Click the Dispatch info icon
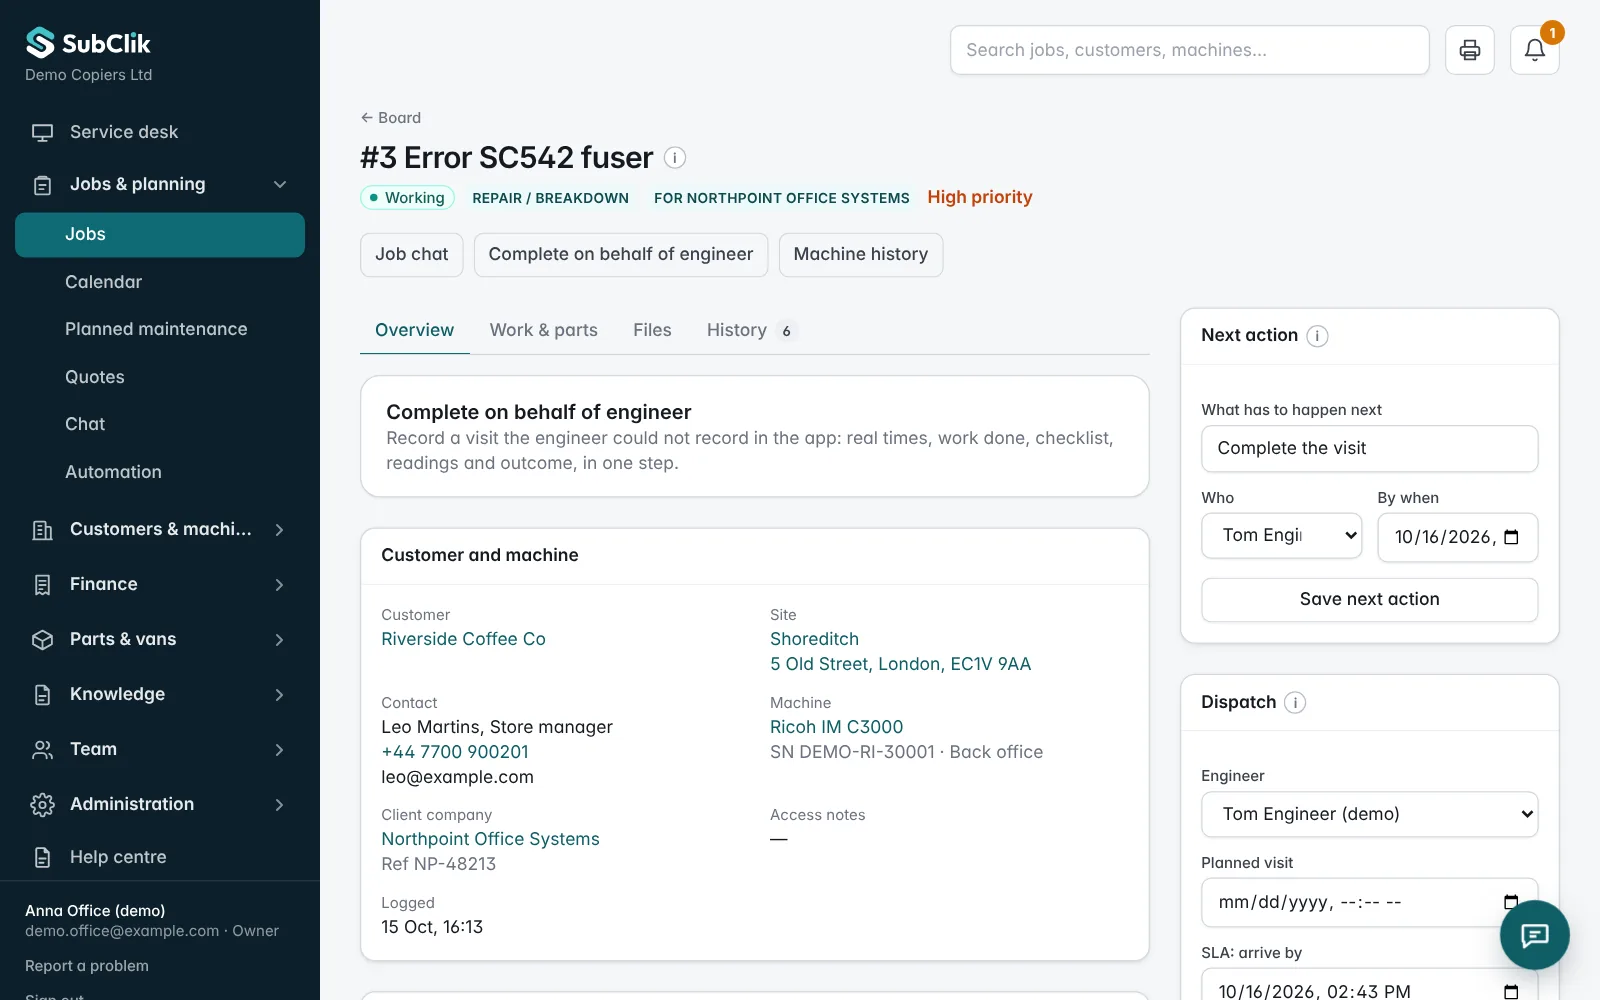This screenshot has width=1600, height=1000. [1295, 703]
